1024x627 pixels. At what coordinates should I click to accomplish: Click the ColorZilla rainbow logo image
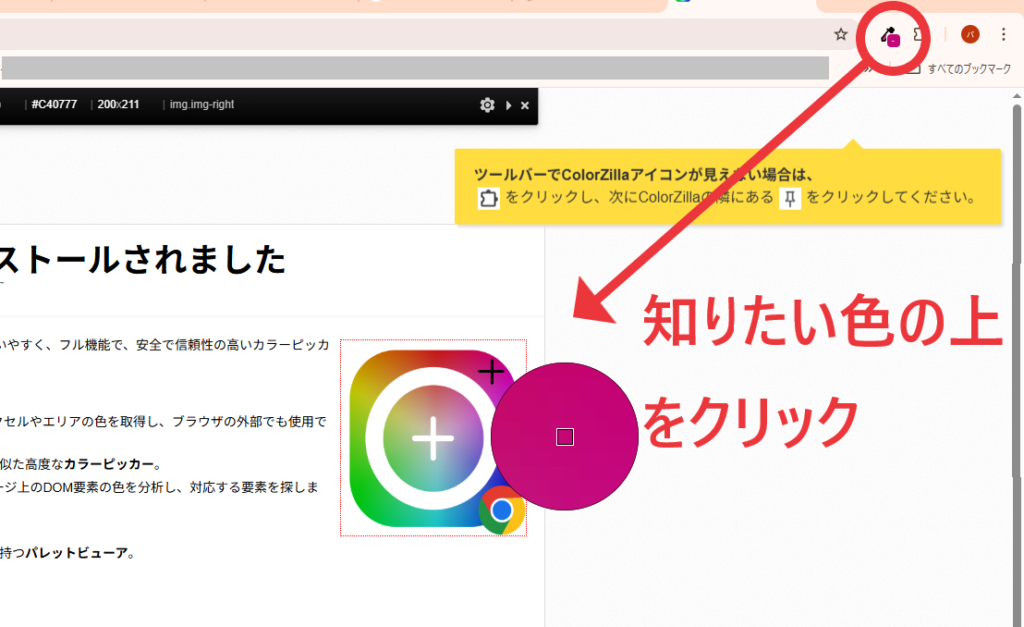[434, 438]
